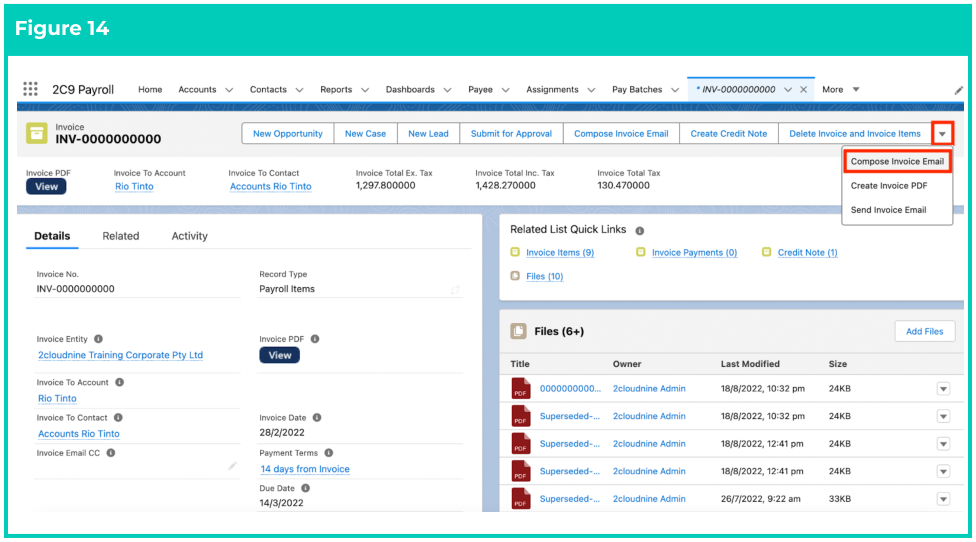
Task: Open the App Launcher grid icon
Action: tap(30, 89)
